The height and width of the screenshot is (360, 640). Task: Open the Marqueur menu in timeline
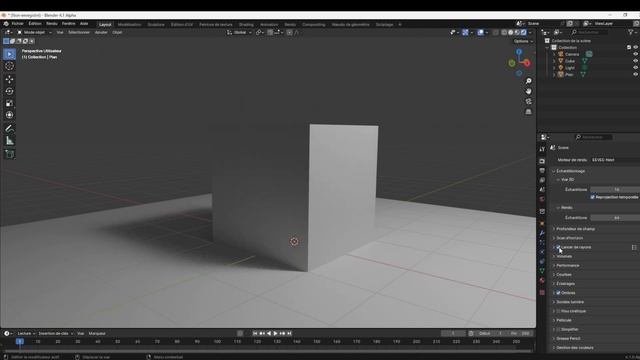[x=97, y=333]
